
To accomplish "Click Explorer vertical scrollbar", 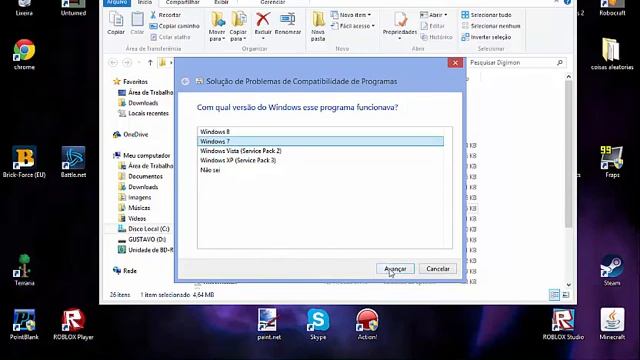I will coord(569,154).
